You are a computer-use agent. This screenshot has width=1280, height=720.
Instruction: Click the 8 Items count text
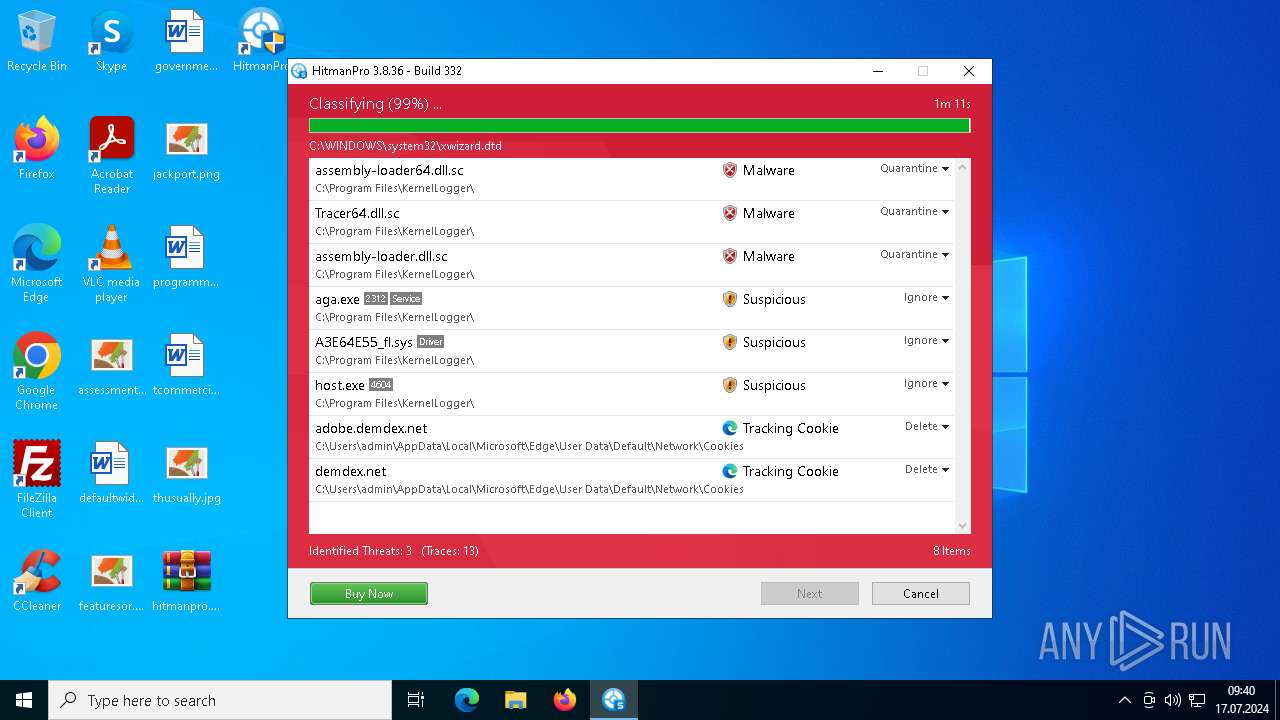point(952,551)
